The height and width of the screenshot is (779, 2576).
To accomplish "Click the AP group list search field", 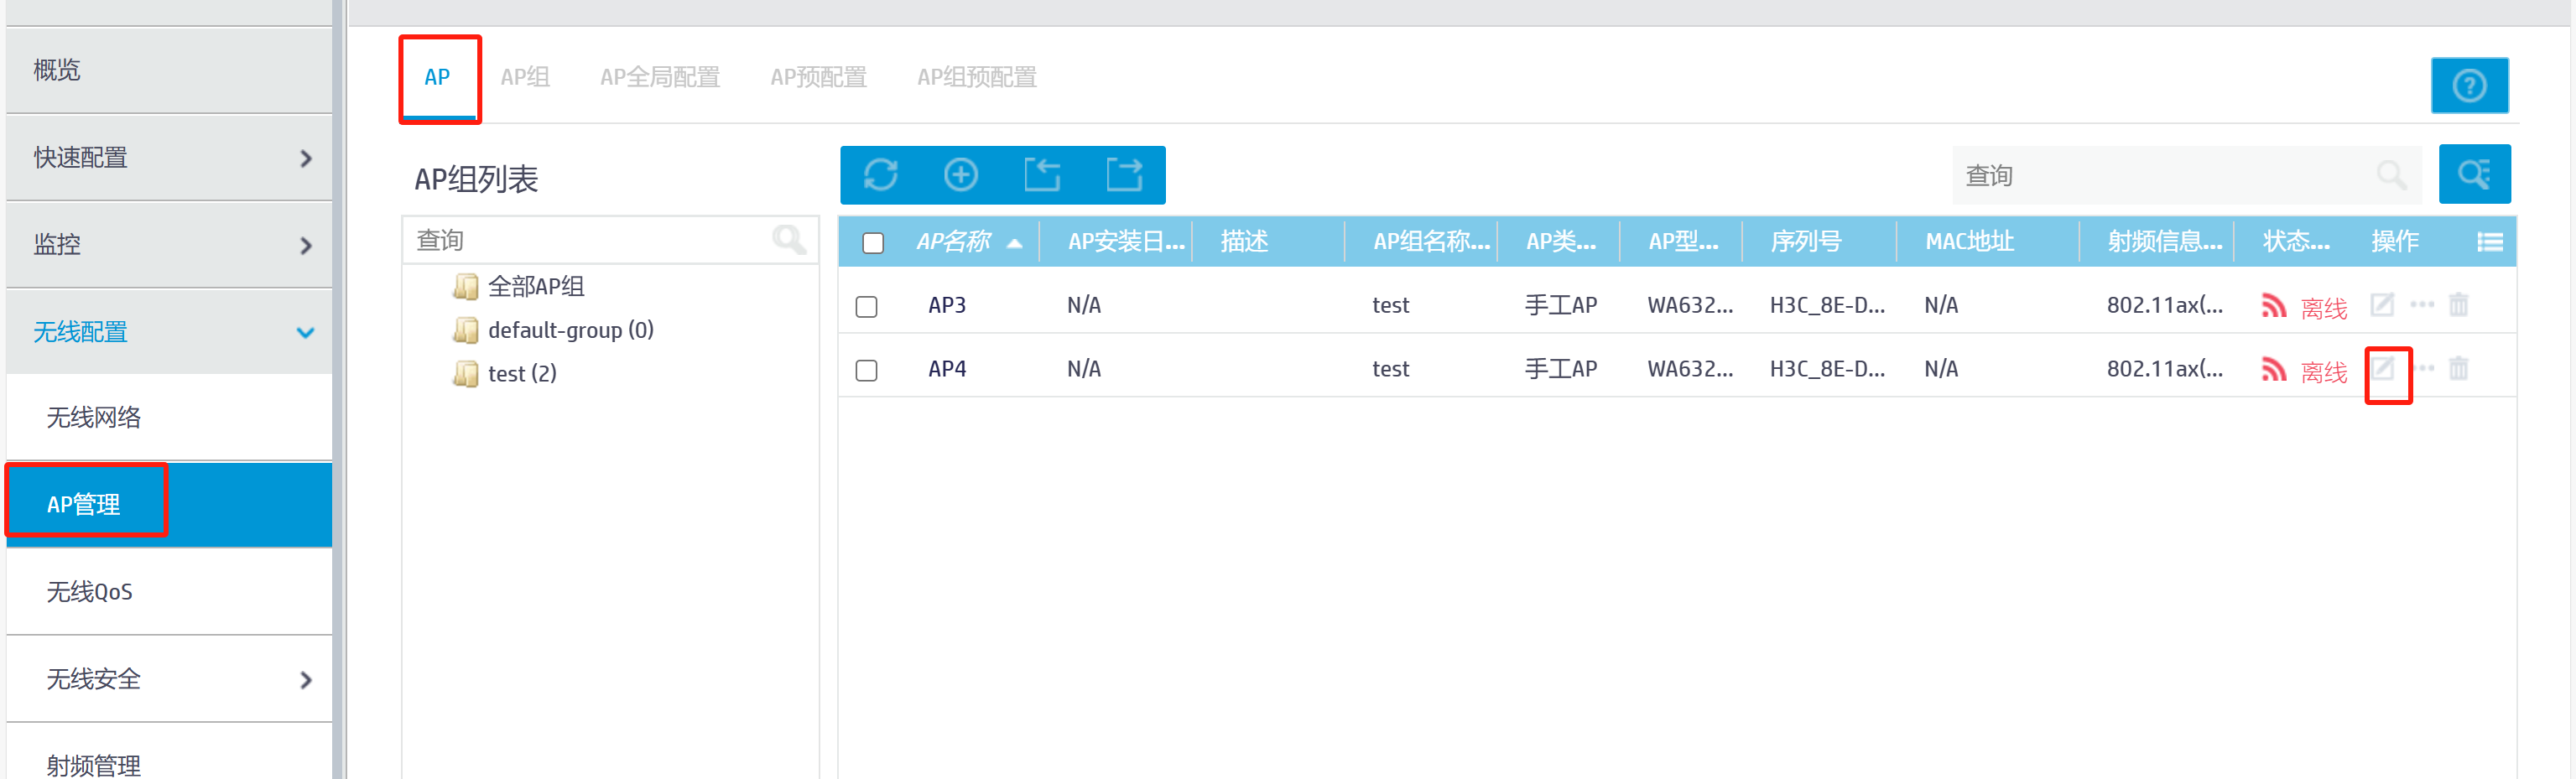I will (x=590, y=241).
